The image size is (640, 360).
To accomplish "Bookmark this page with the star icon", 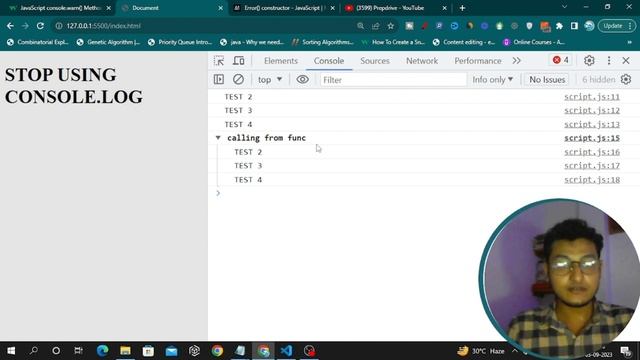I will pyautogui.click(x=391, y=26).
